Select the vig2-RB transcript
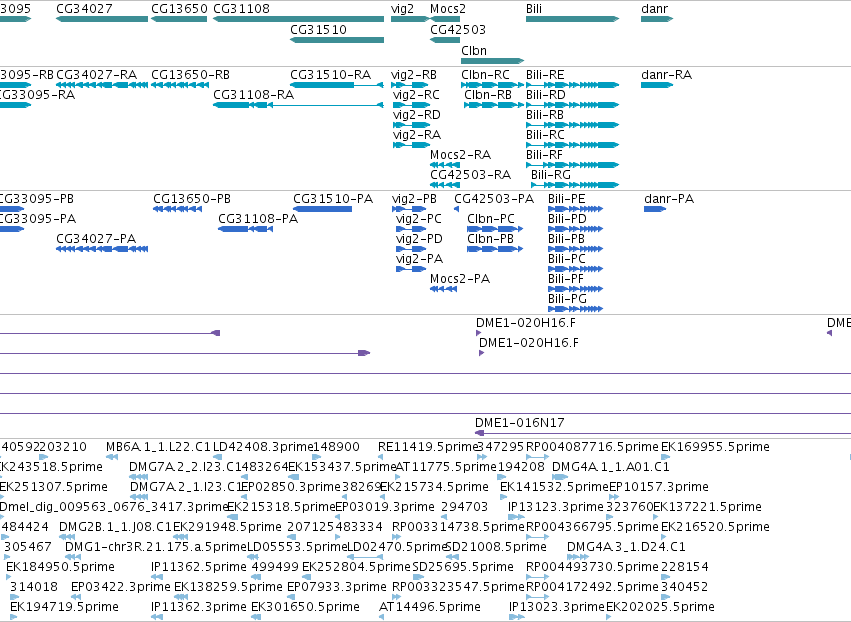Viewport: 851px width, 622px height. (x=410, y=85)
